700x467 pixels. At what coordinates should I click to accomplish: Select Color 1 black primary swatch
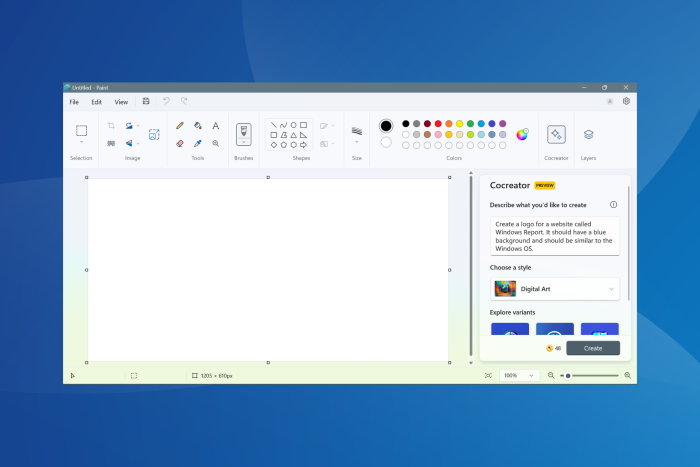386,126
